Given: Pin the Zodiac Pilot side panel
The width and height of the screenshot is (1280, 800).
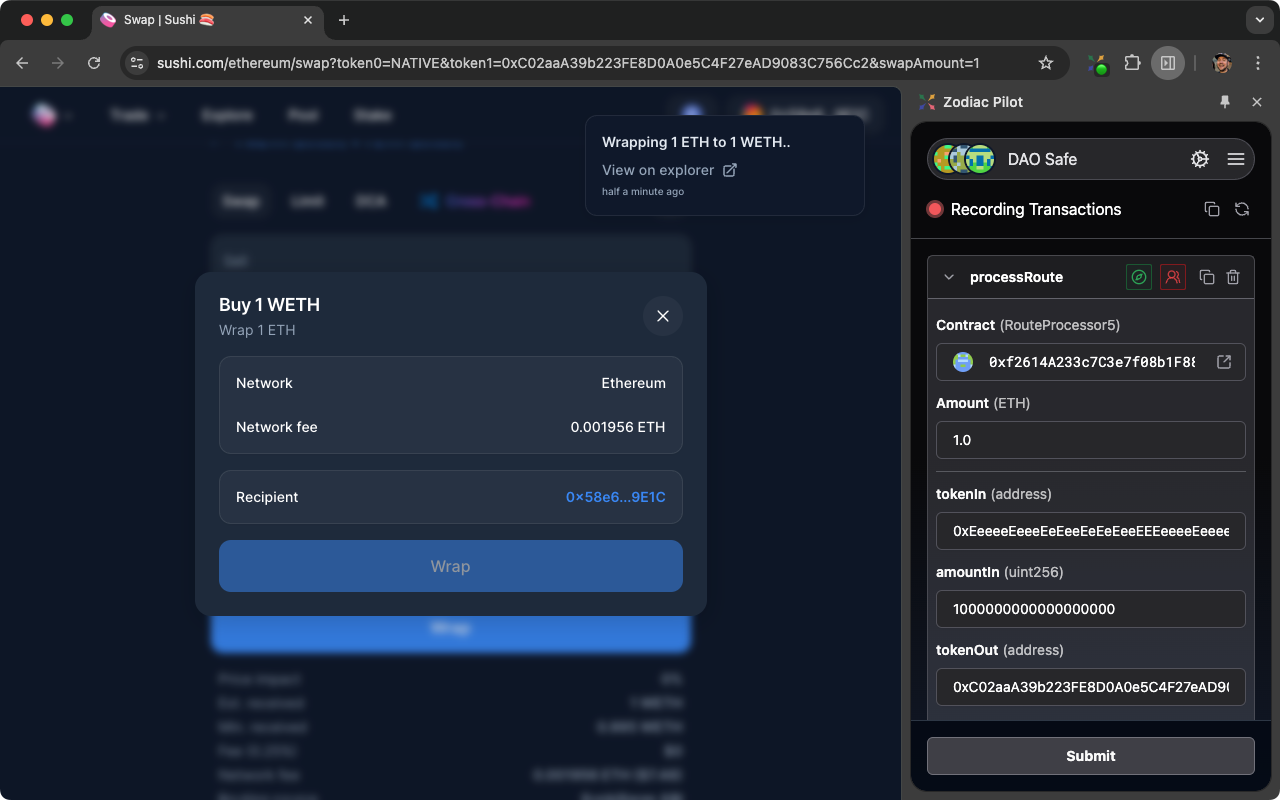Looking at the screenshot, I should tap(1225, 102).
